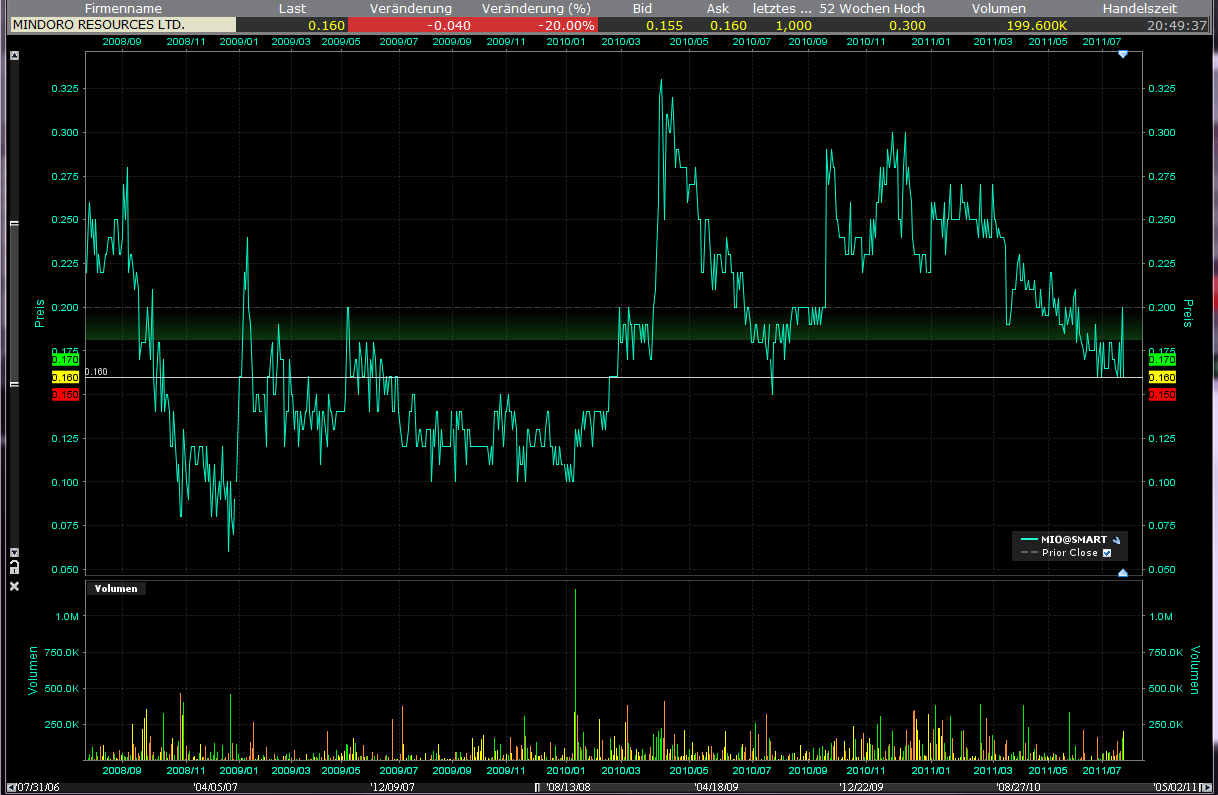Click the X icon at bottom-left of chart
Viewport: 1218px width, 795px height.
(x=14, y=586)
